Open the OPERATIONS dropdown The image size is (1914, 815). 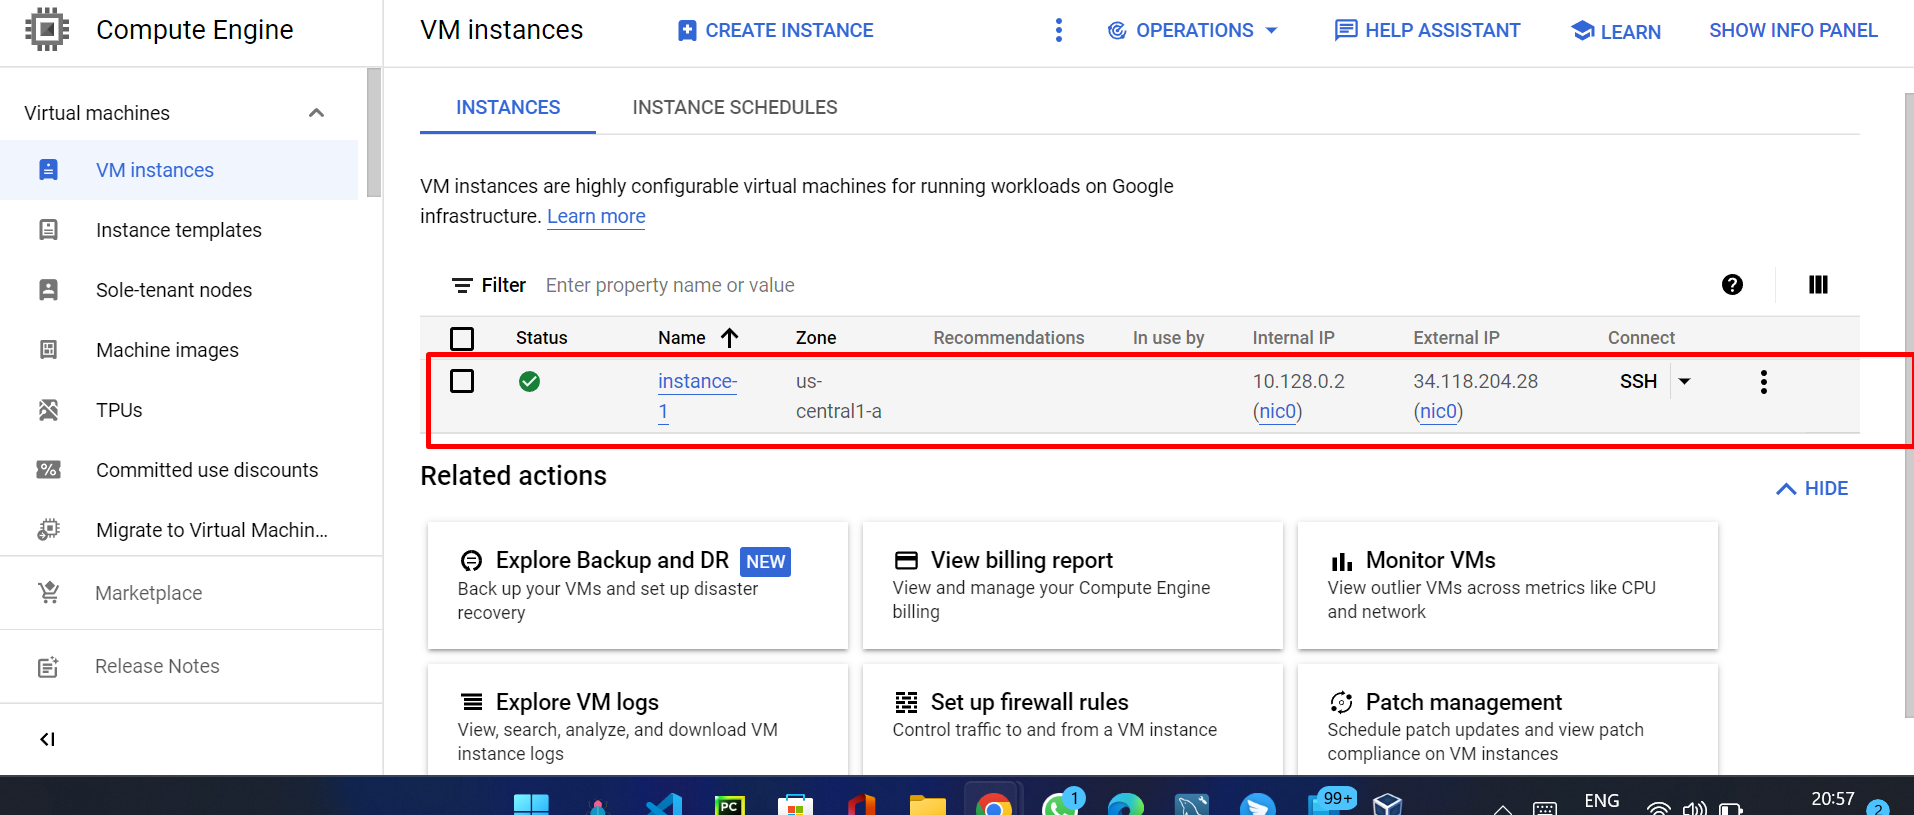pos(1193,31)
